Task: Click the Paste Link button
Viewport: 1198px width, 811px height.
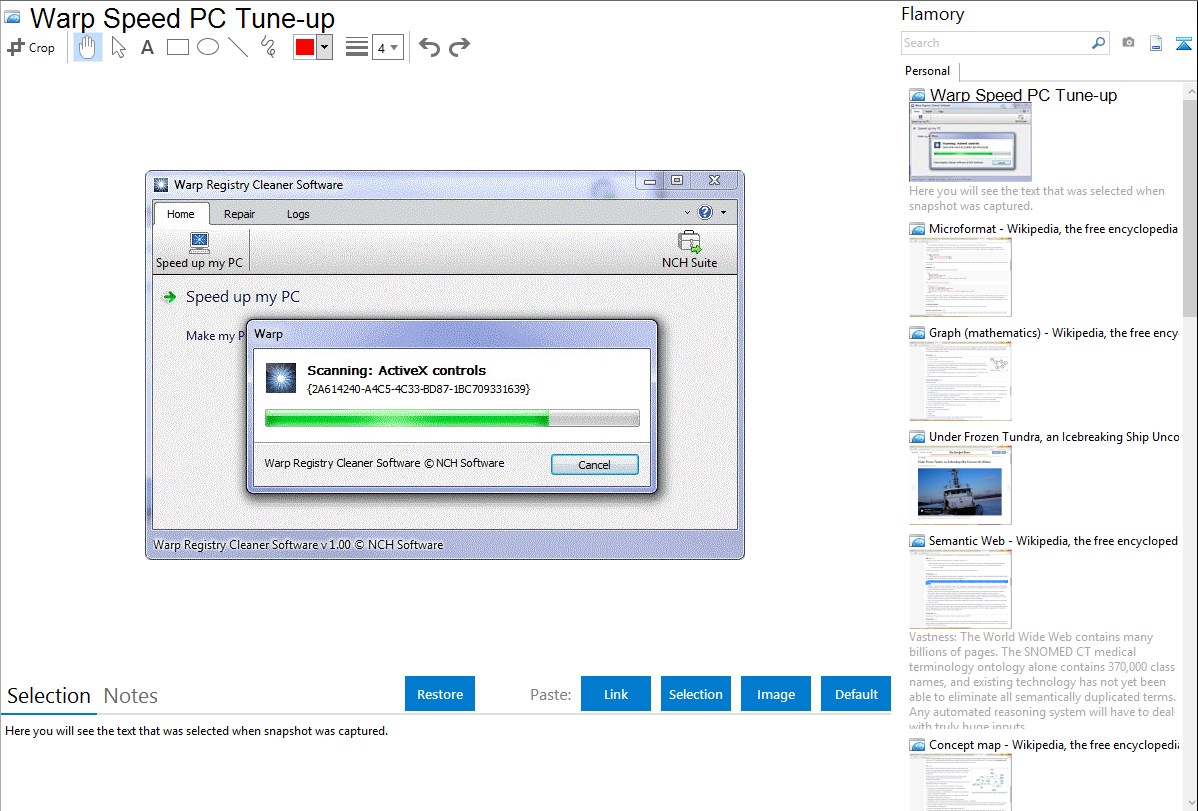Action: coord(616,694)
